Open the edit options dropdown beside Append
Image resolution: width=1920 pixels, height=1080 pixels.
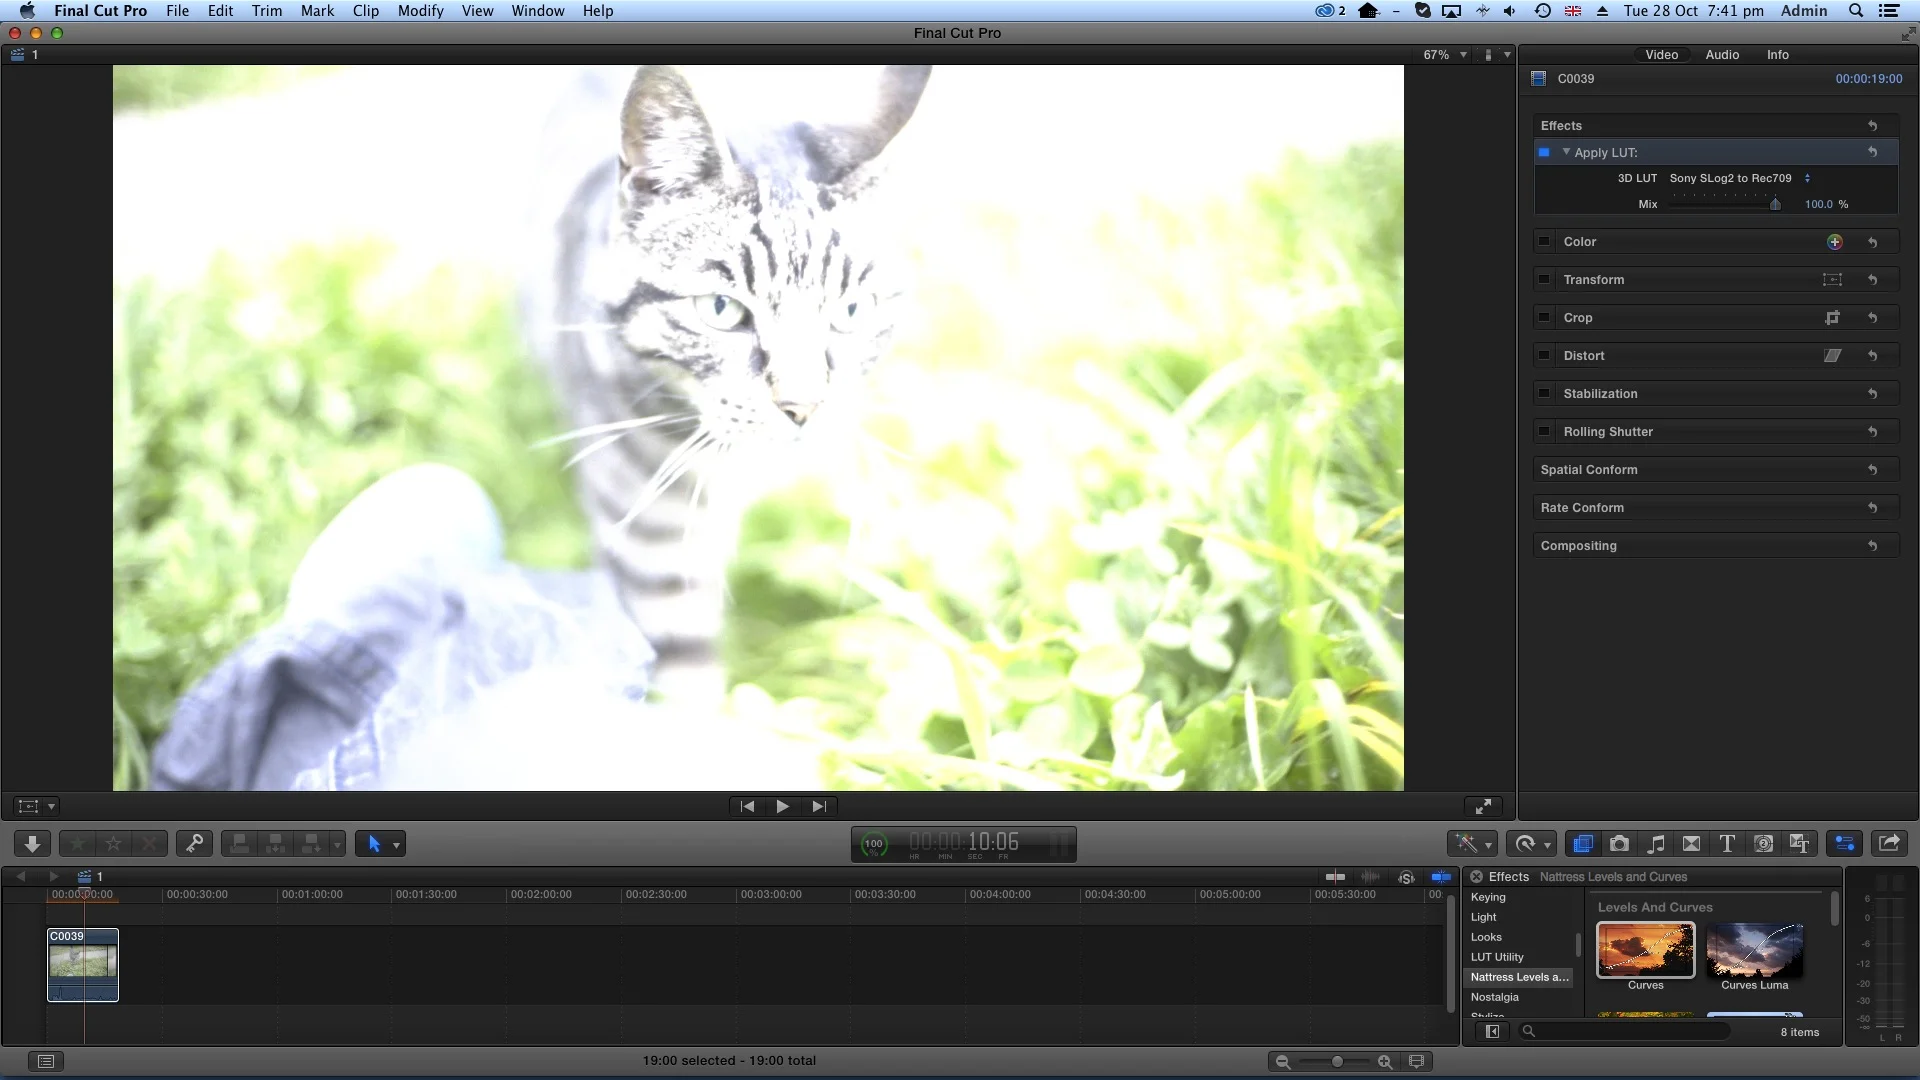[x=337, y=845]
